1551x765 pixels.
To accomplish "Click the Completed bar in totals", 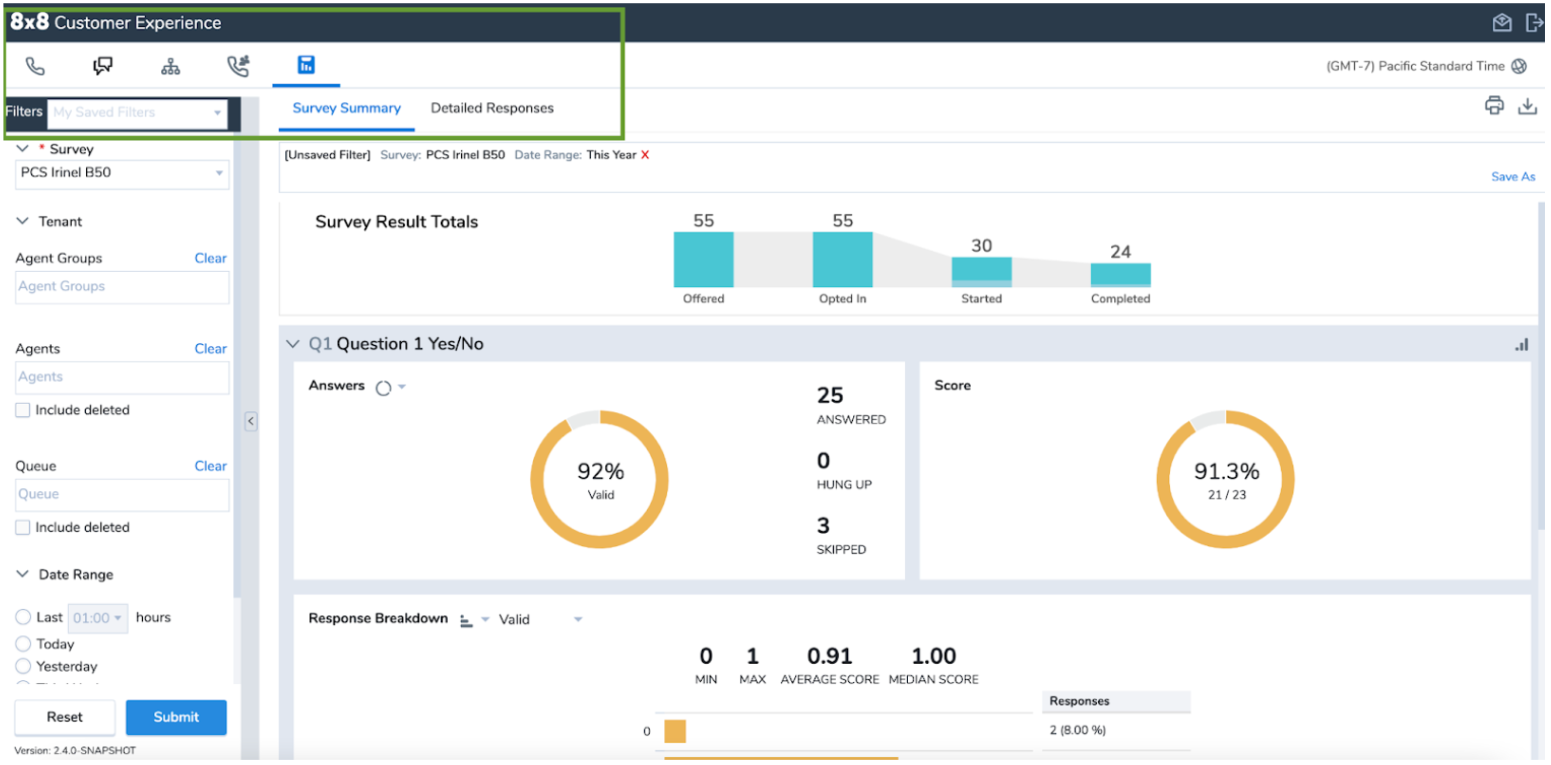I will [x=1120, y=275].
